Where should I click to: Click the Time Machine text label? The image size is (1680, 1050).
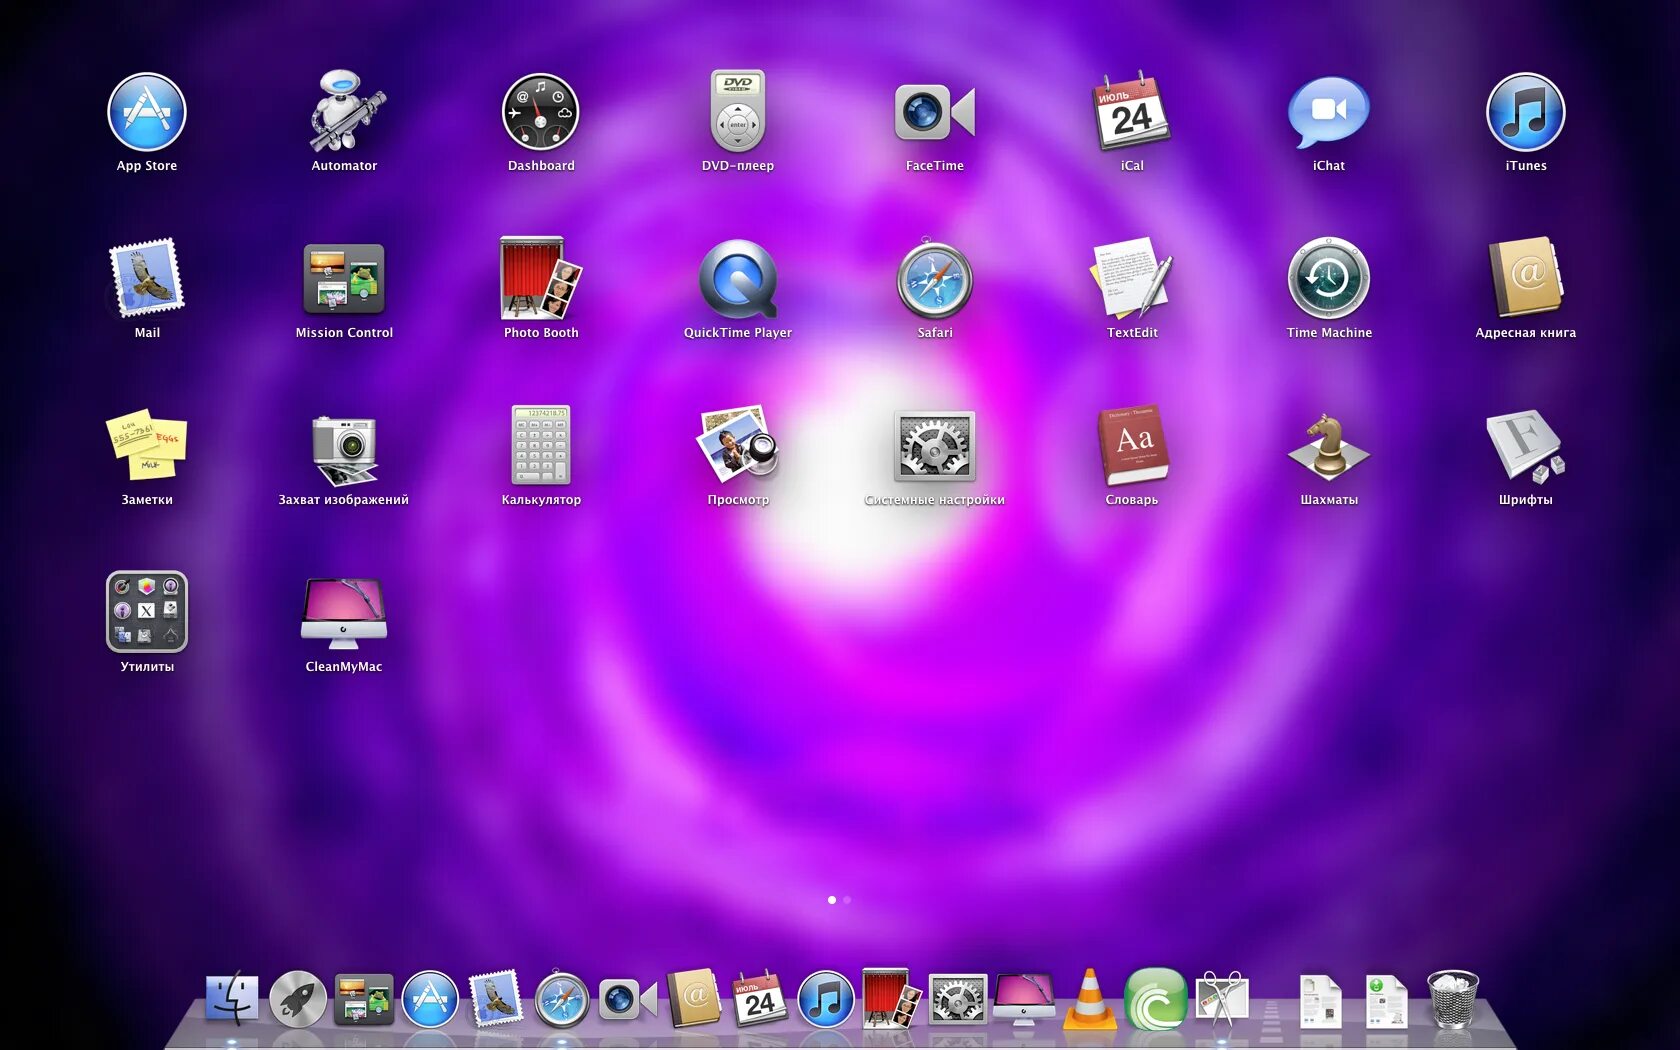(x=1329, y=333)
